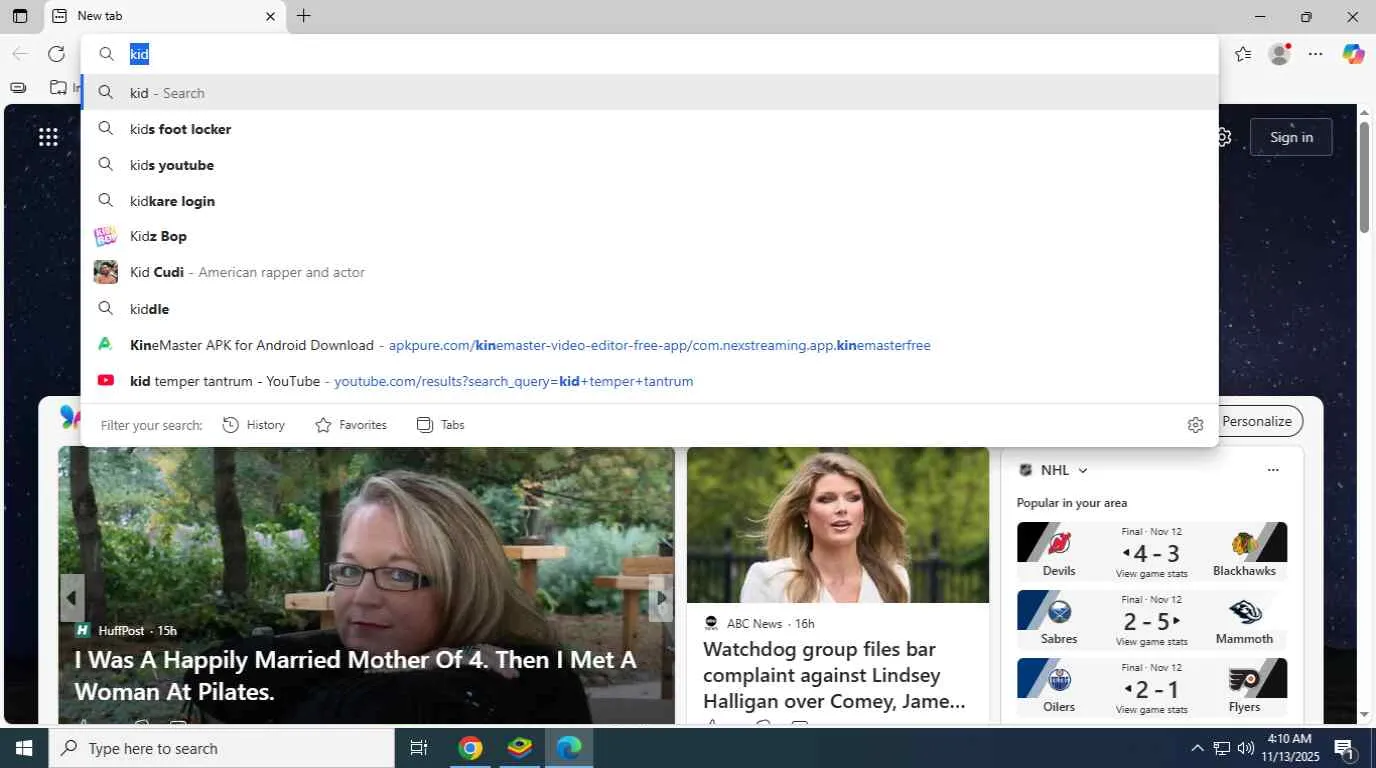Image resolution: width=1376 pixels, height=768 pixels.
Task: Open the app launcher grid icon
Action: click(x=48, y=137)
